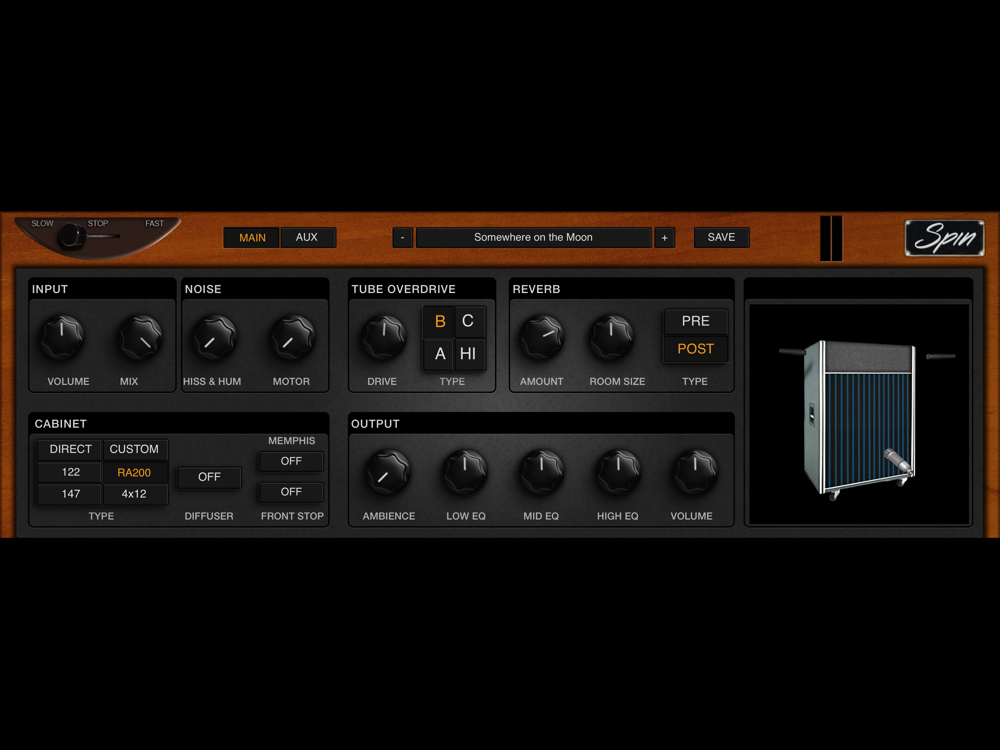
Task: Set reverb type to POST
Action: pyautogui.click(x=695, y=349)
